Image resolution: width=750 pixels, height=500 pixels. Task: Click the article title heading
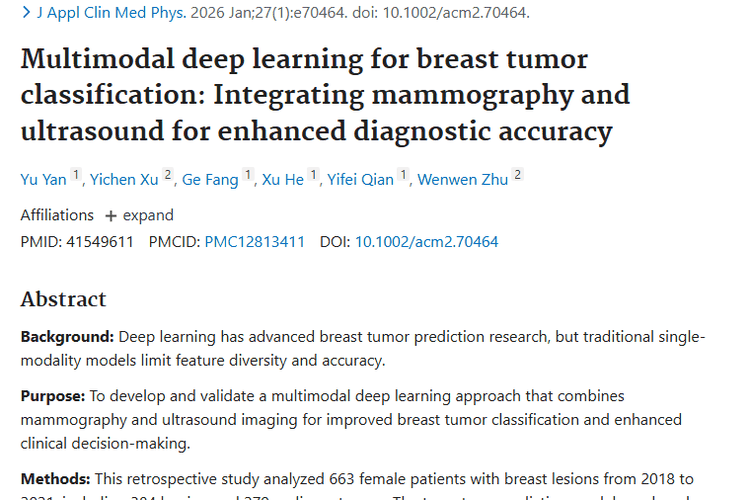325,95
